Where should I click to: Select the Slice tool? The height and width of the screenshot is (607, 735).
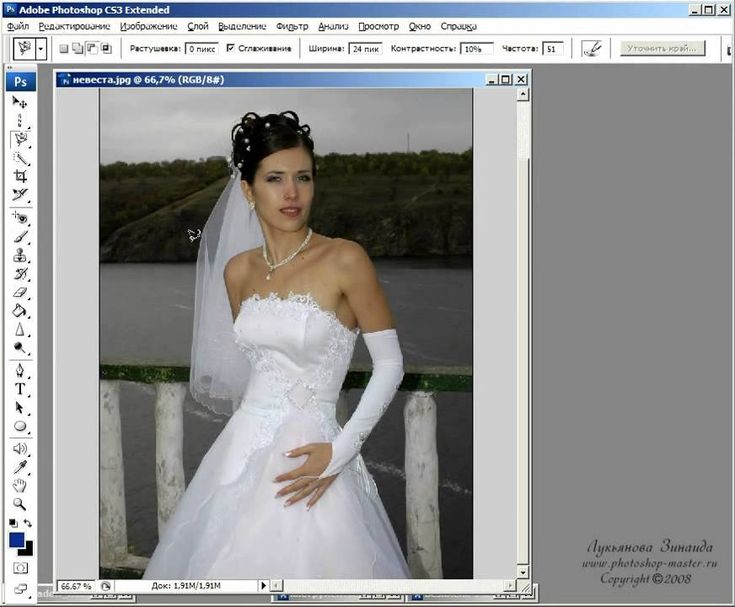tap(20, 195)
